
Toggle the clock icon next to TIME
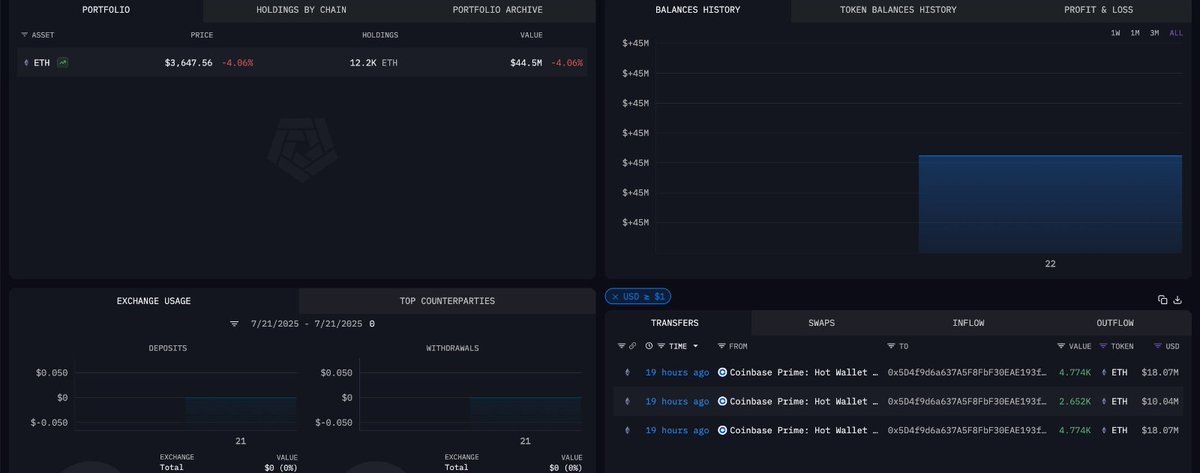pyautogui.click(x=650, y=346)
